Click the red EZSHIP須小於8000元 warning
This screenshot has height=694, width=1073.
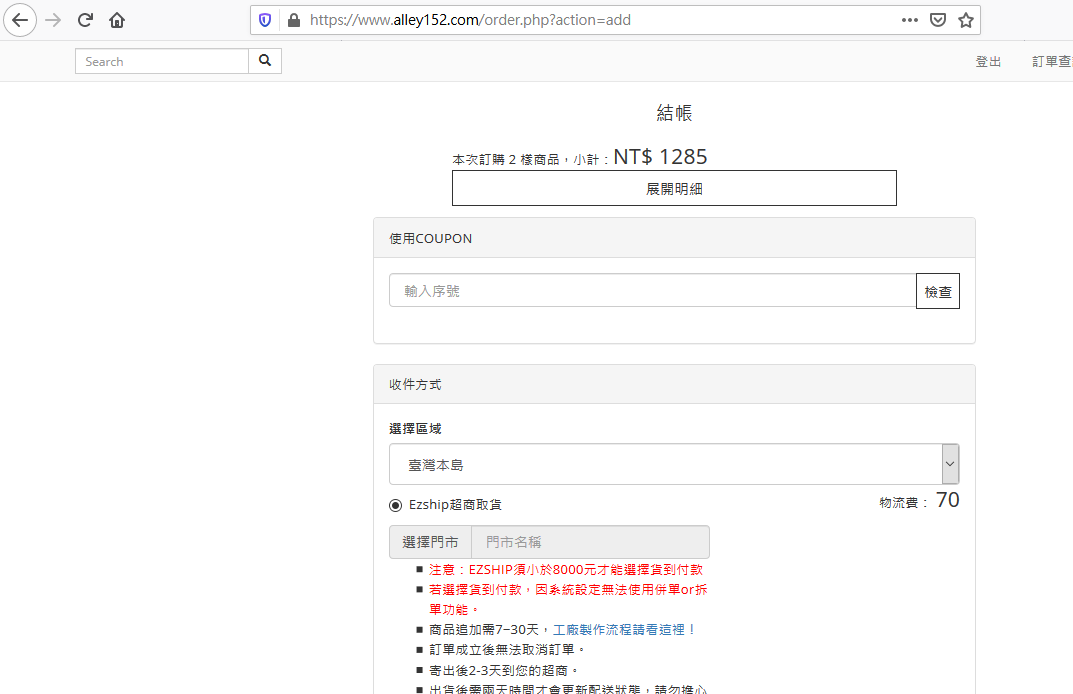click(x=565, y=569)
